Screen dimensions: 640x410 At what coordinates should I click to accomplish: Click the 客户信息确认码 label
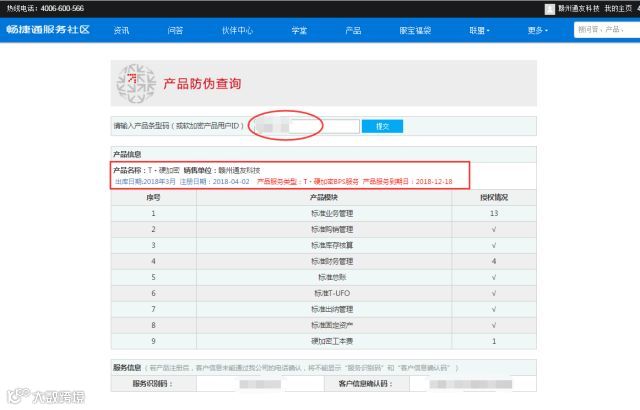click(x=366, y=383)
